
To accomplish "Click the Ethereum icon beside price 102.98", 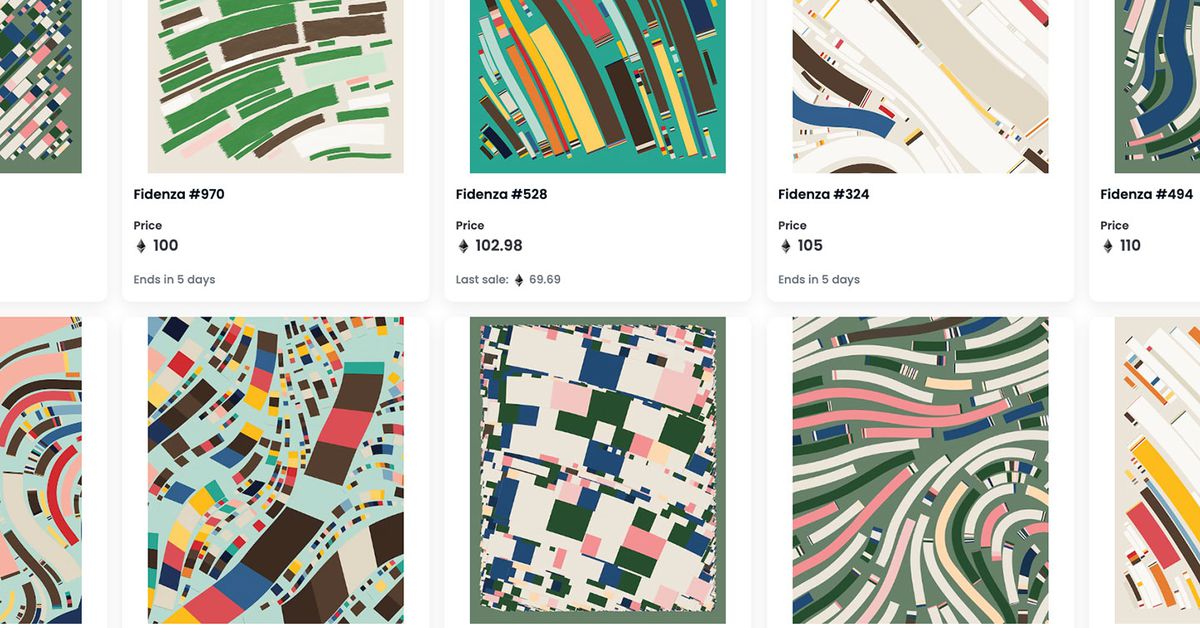I will point(463,246).
